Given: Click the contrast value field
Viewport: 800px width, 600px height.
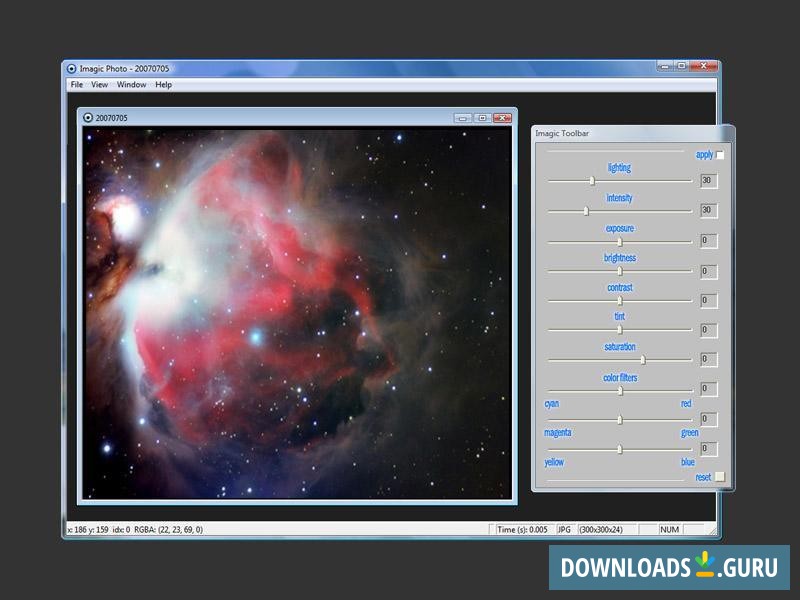Looking at the screenshot, I should (709, 301).
